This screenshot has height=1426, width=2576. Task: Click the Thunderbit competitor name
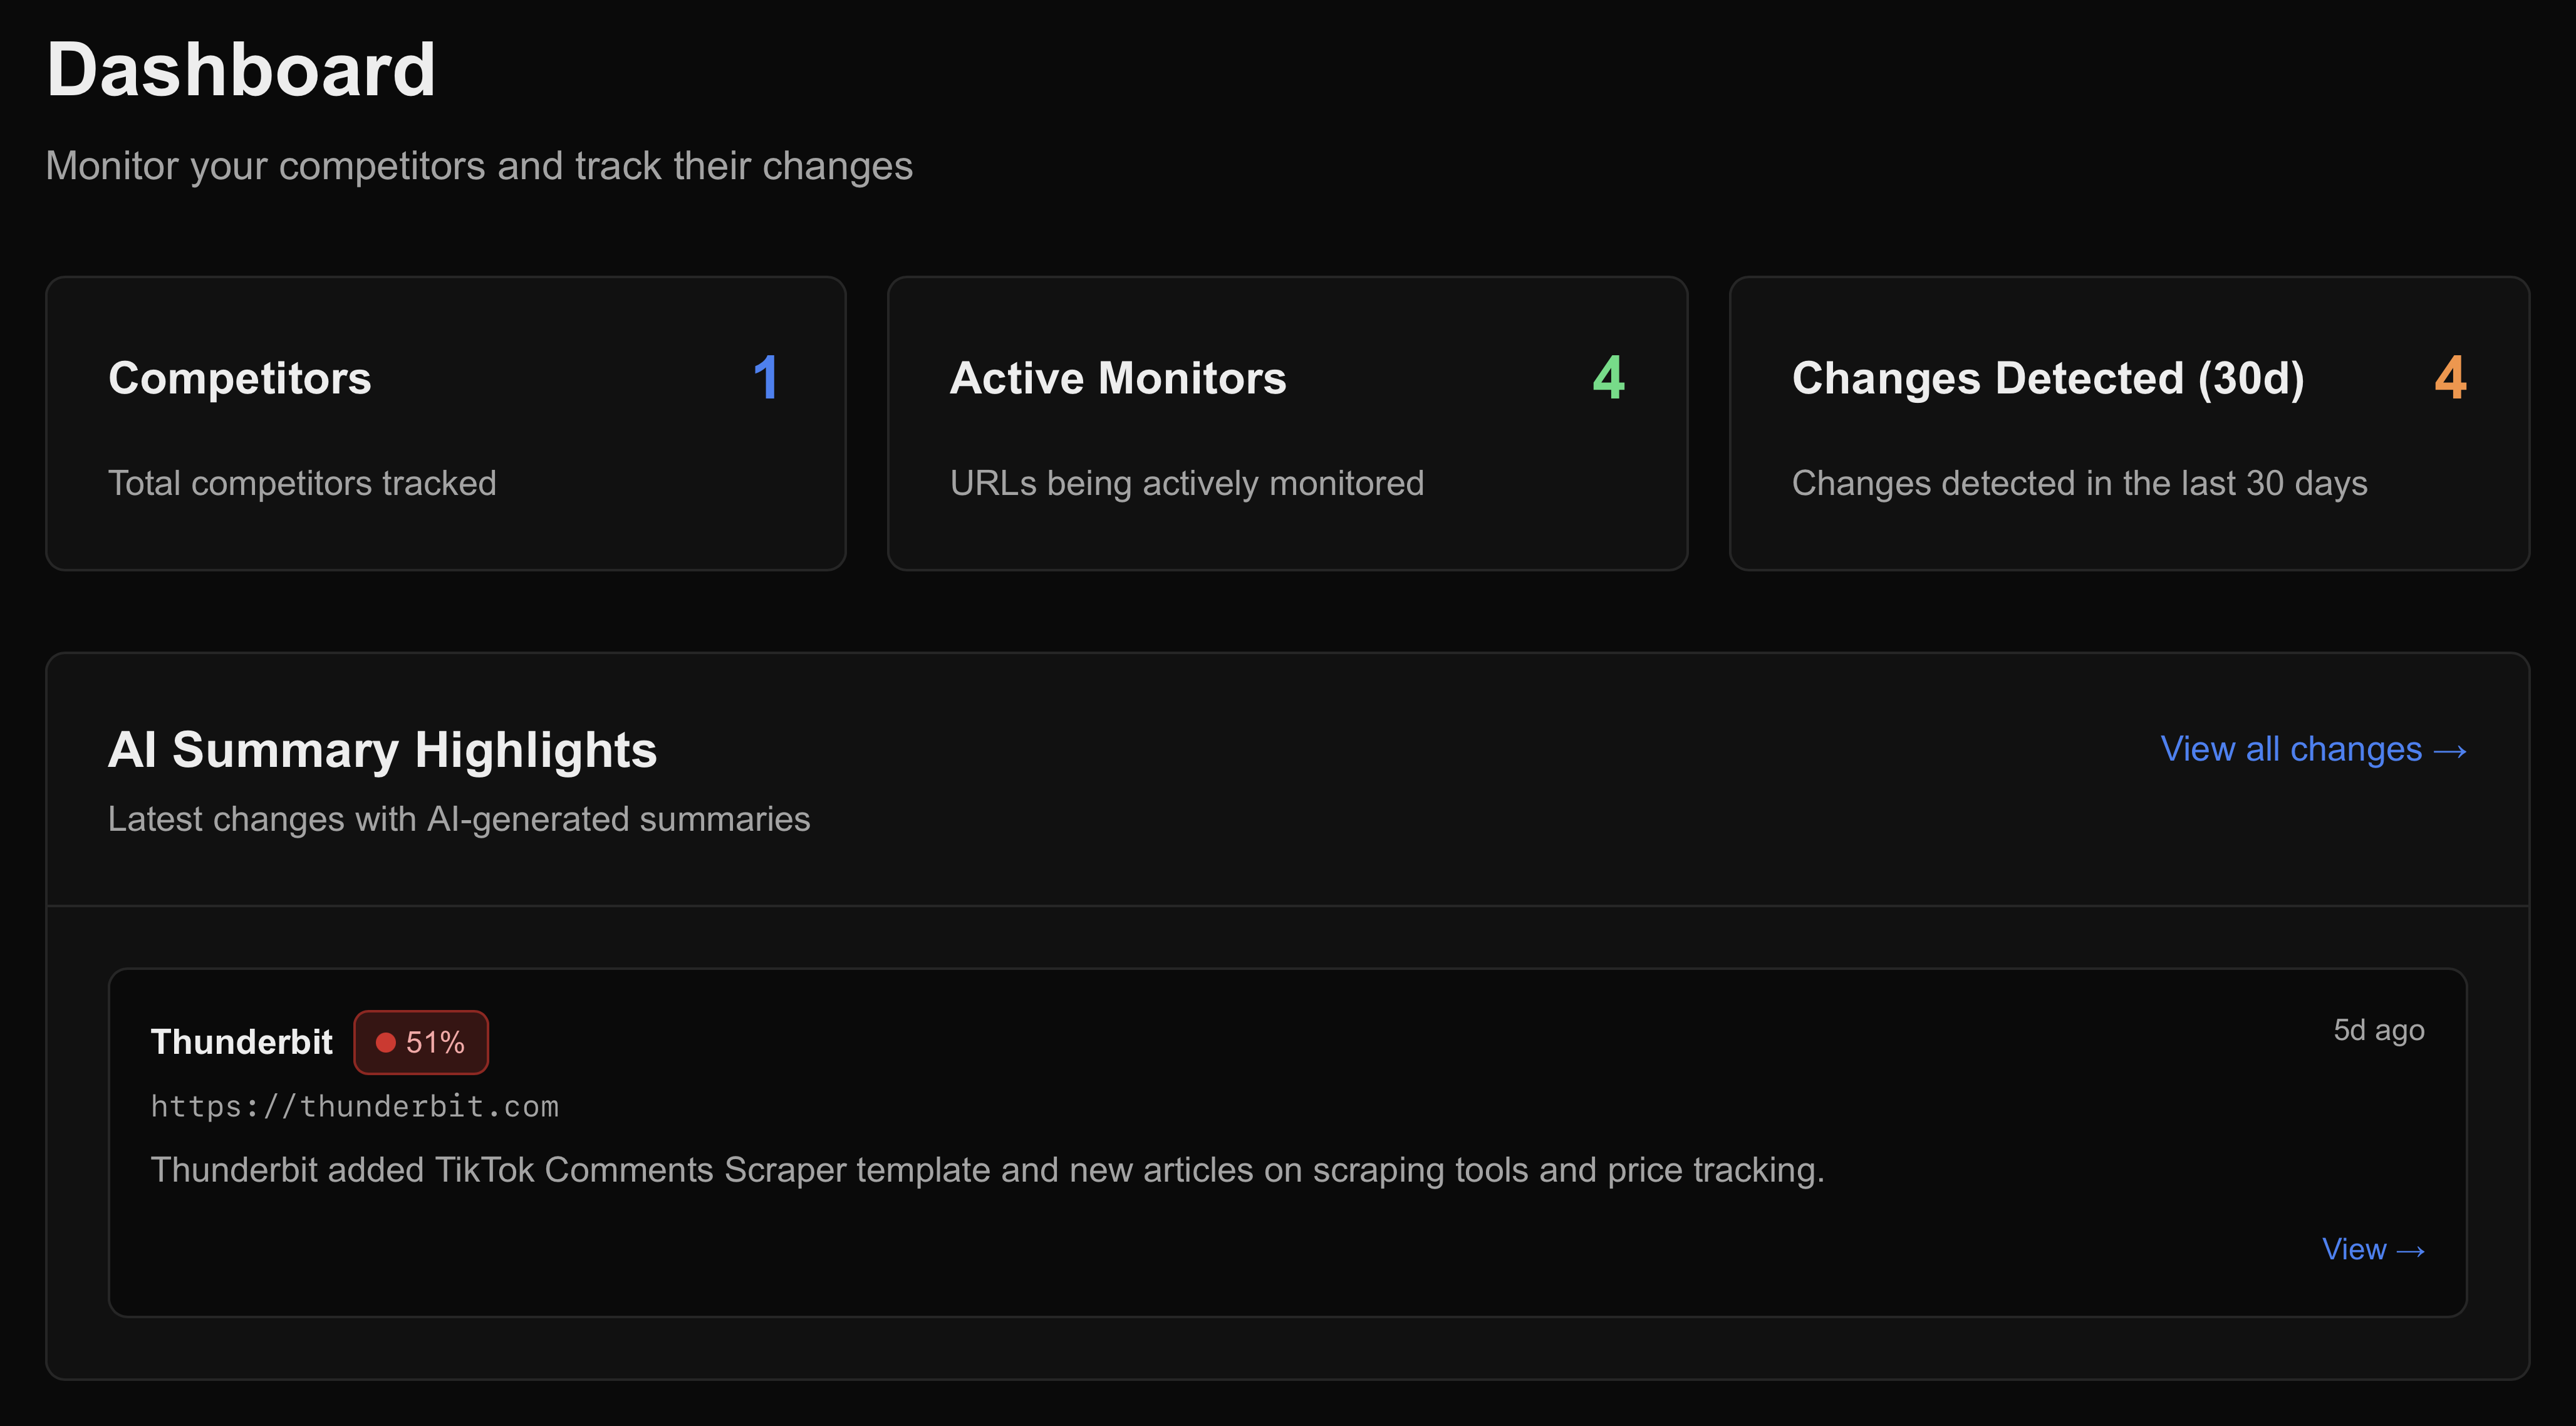click(241, 1041)
